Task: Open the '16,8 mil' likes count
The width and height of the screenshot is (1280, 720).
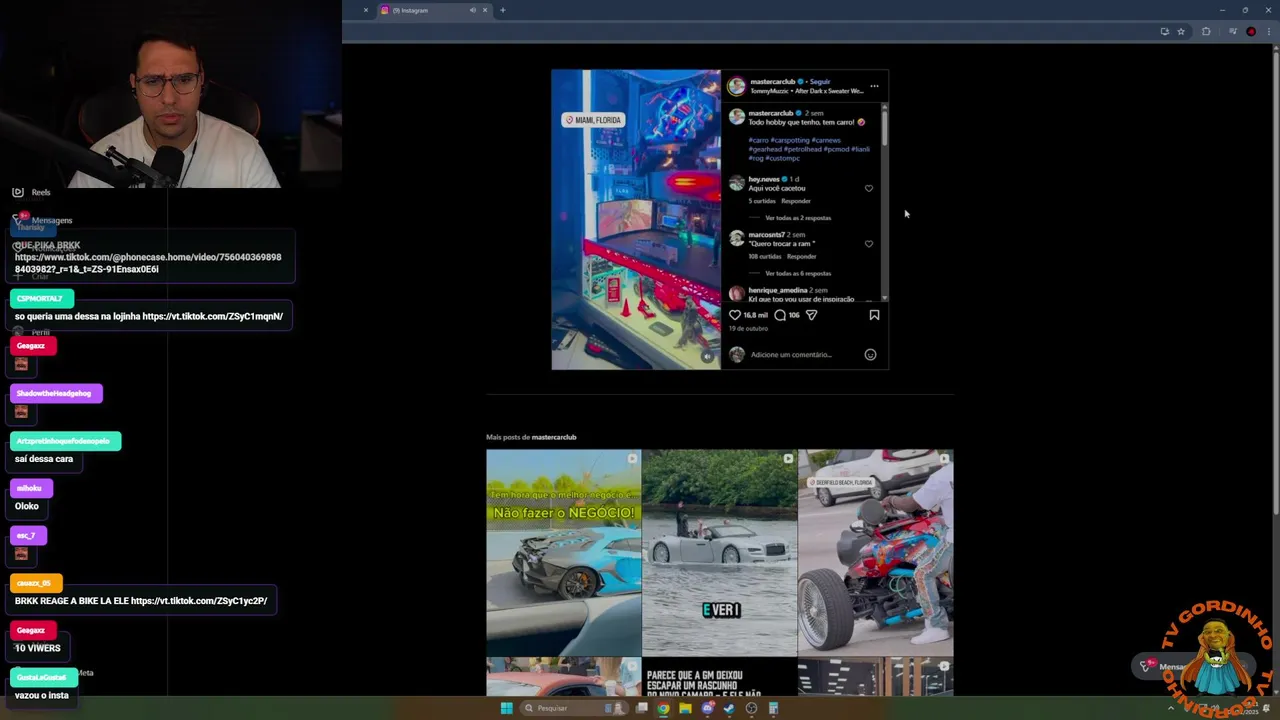Action: tap(756, 315)
